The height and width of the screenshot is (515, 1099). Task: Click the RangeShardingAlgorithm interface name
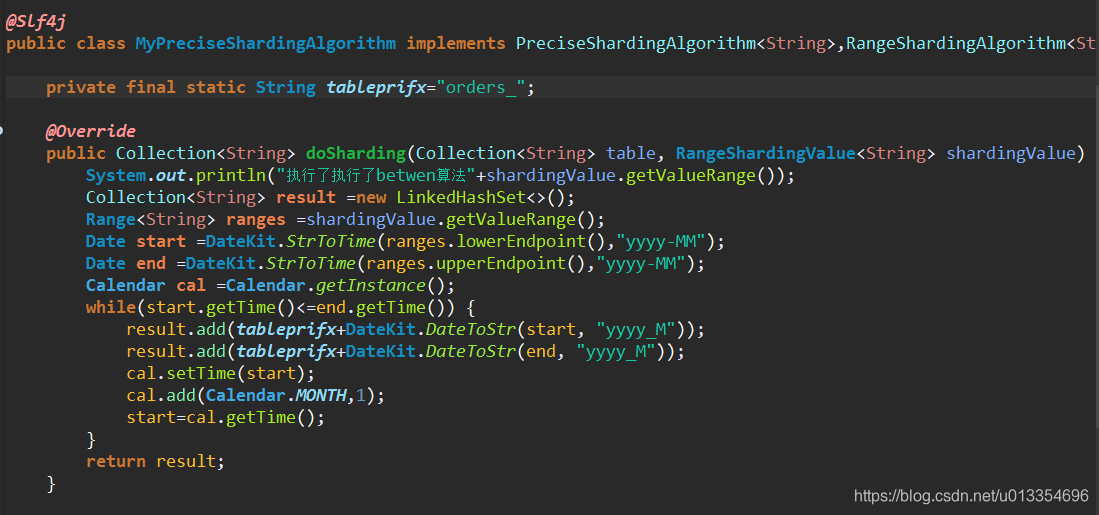pyautogui.click(x=956, y=43)
